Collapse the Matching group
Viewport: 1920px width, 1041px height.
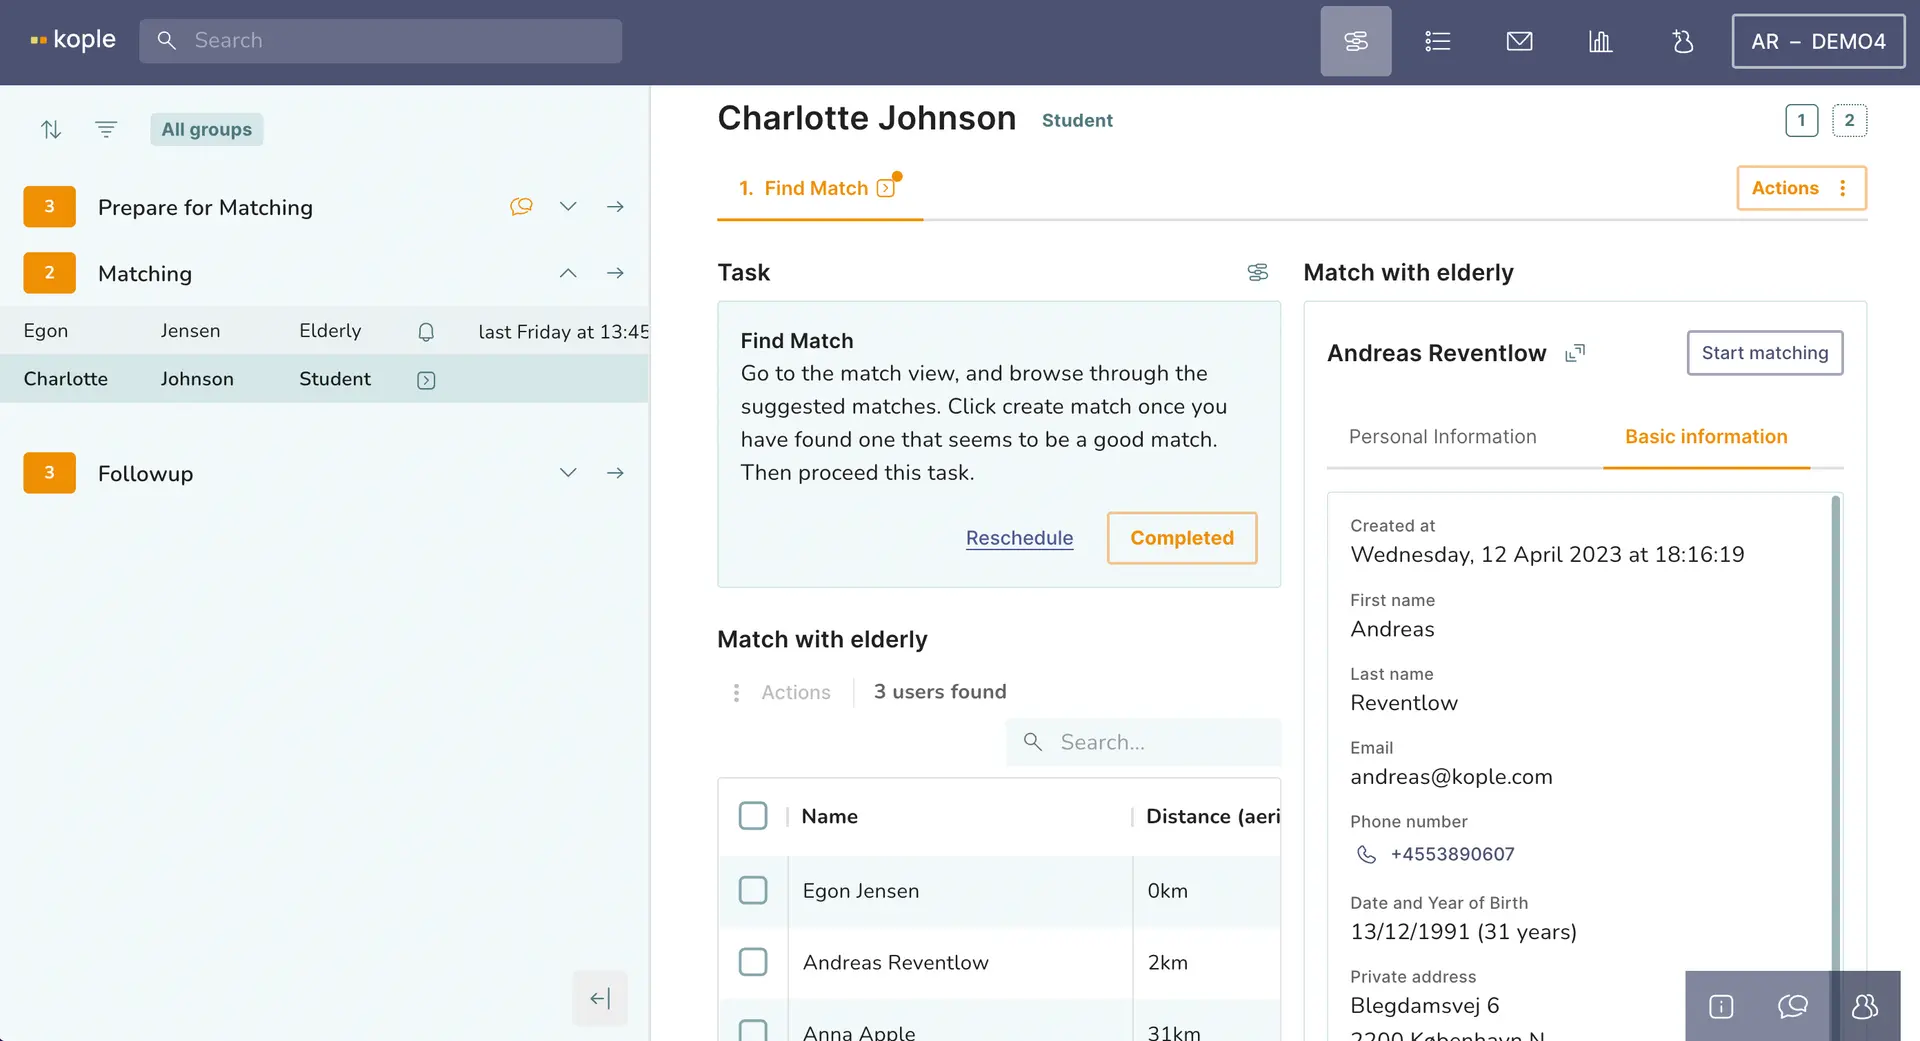tap(568, 273)
